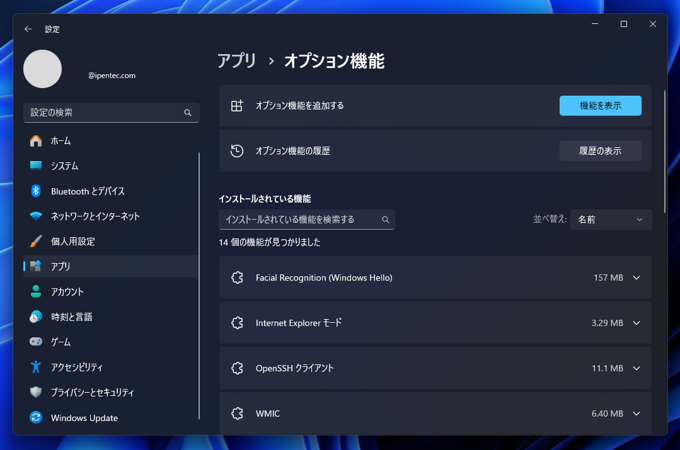Screen dimensions: 680x450
Task: Open ネットワークとインターネット in the sidebar
Action: tap(111, 216)
